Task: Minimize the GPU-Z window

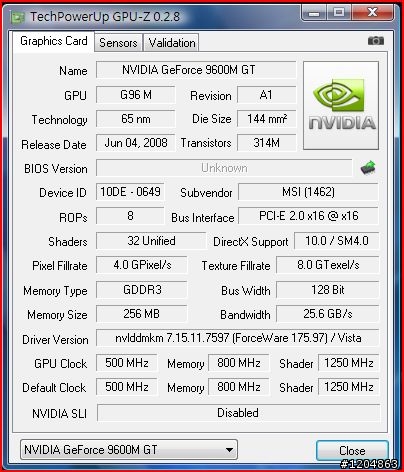Action: [313, 13]
